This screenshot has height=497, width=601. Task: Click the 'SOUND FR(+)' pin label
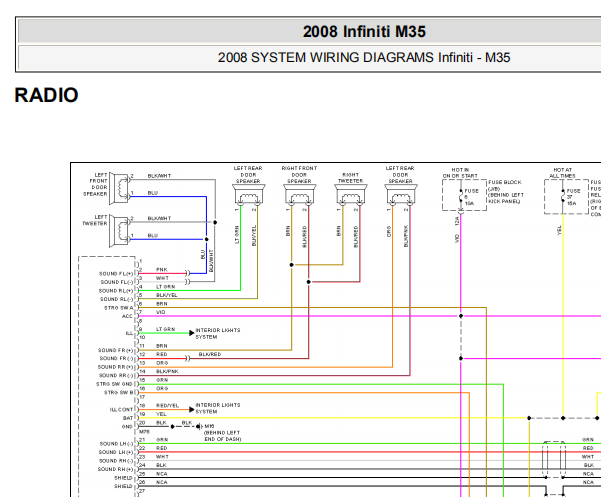[116, 350]
